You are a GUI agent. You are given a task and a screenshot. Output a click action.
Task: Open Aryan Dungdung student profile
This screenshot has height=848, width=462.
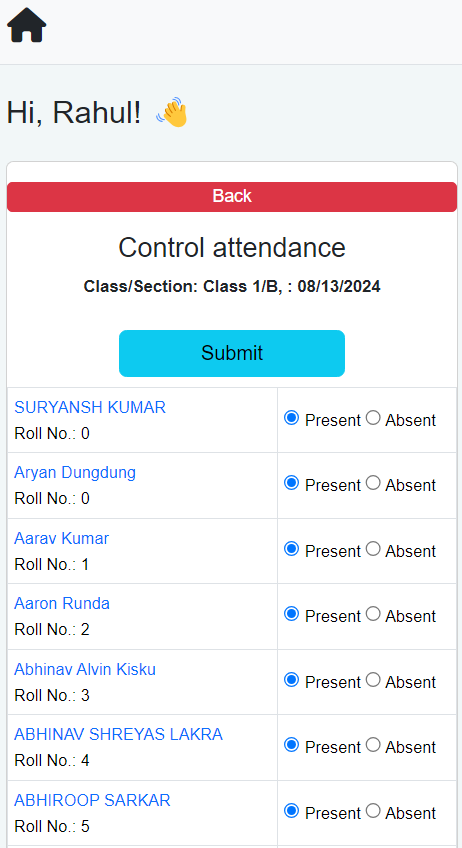pos(75,473)
